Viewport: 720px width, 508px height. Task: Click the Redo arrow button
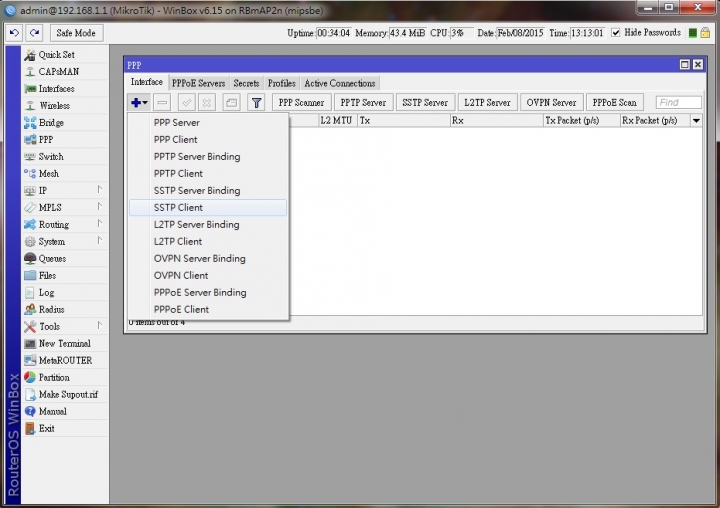[x=34, y=33]
